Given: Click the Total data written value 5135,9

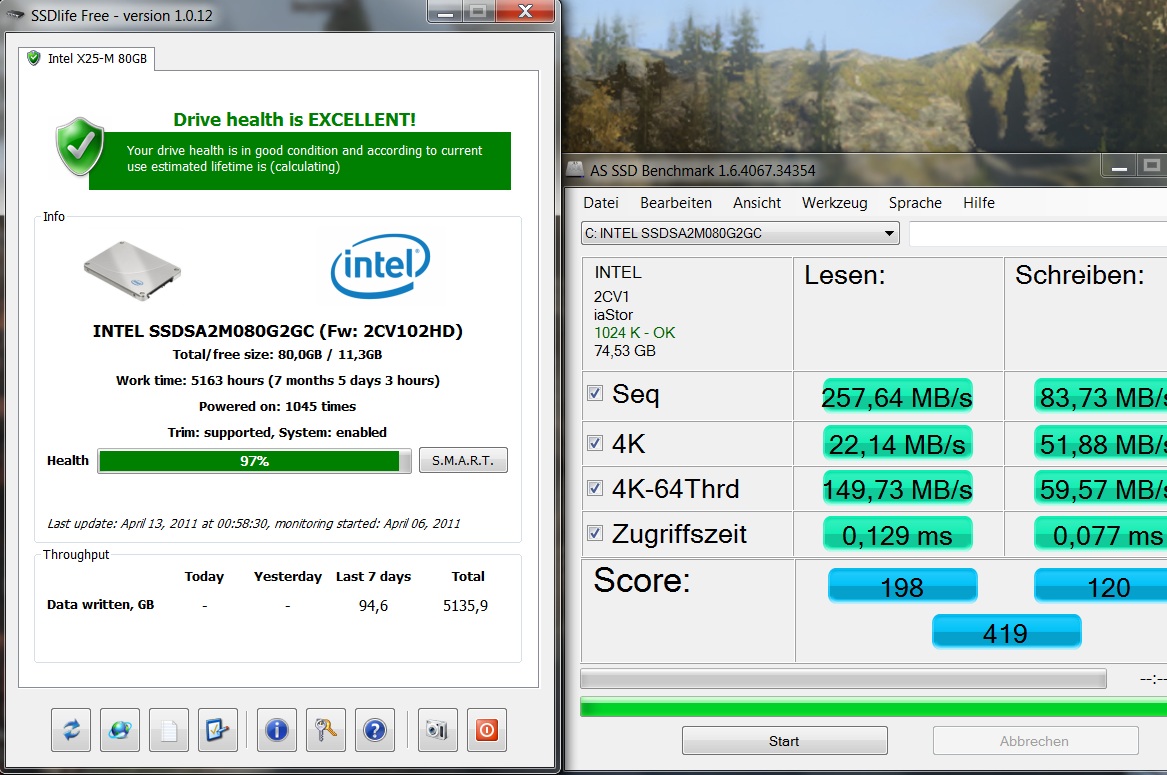Looking at the screenshot, I should click(x=466, y=605).
